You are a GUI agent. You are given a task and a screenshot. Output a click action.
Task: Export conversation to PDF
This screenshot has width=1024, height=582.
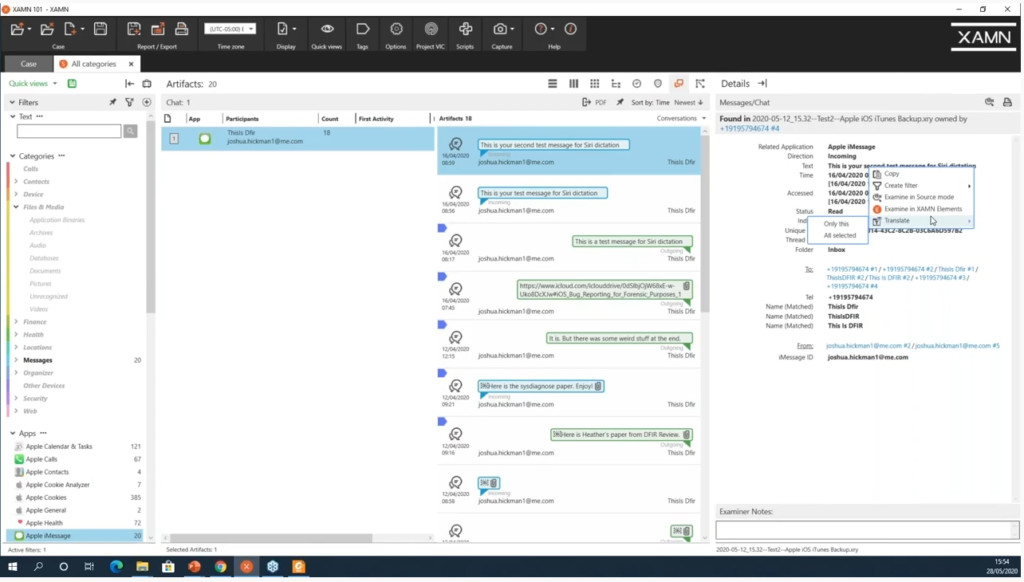click(x=594, y=103)
